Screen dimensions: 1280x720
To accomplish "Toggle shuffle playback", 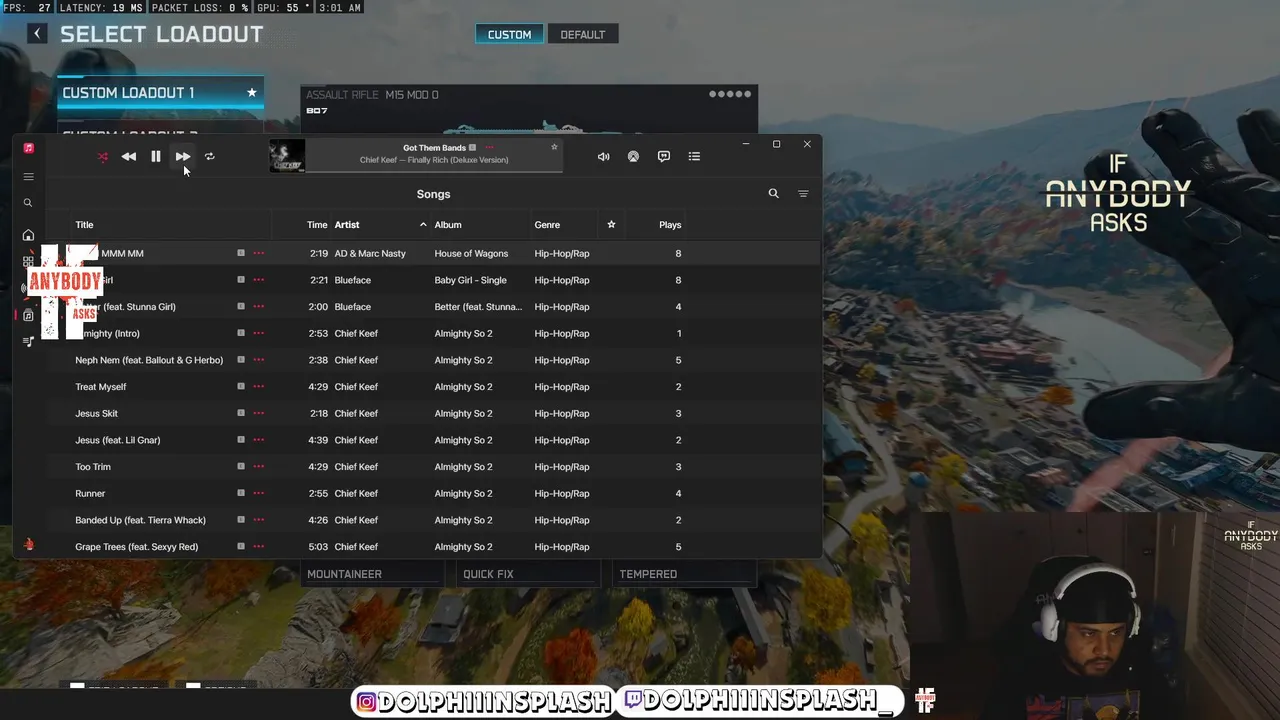I will pyautogui.click(x=102, y=156).
